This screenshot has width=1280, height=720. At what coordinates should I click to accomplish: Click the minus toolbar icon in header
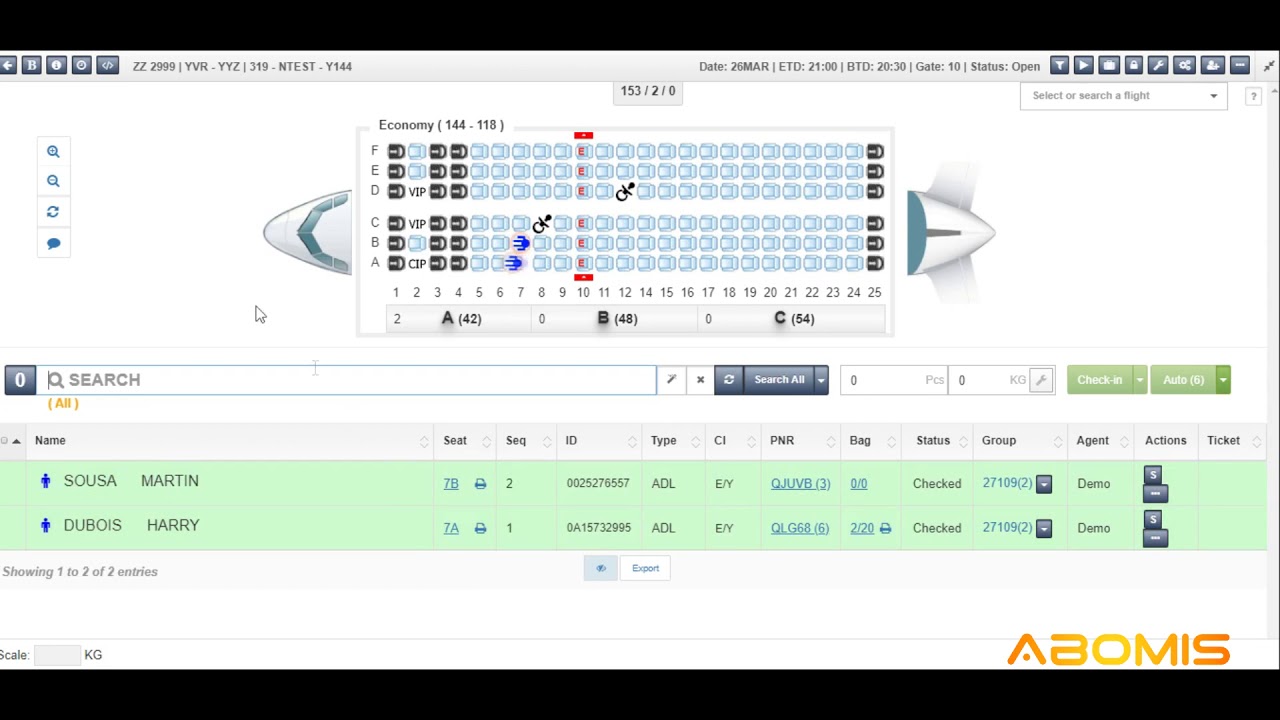point(1239,66)
